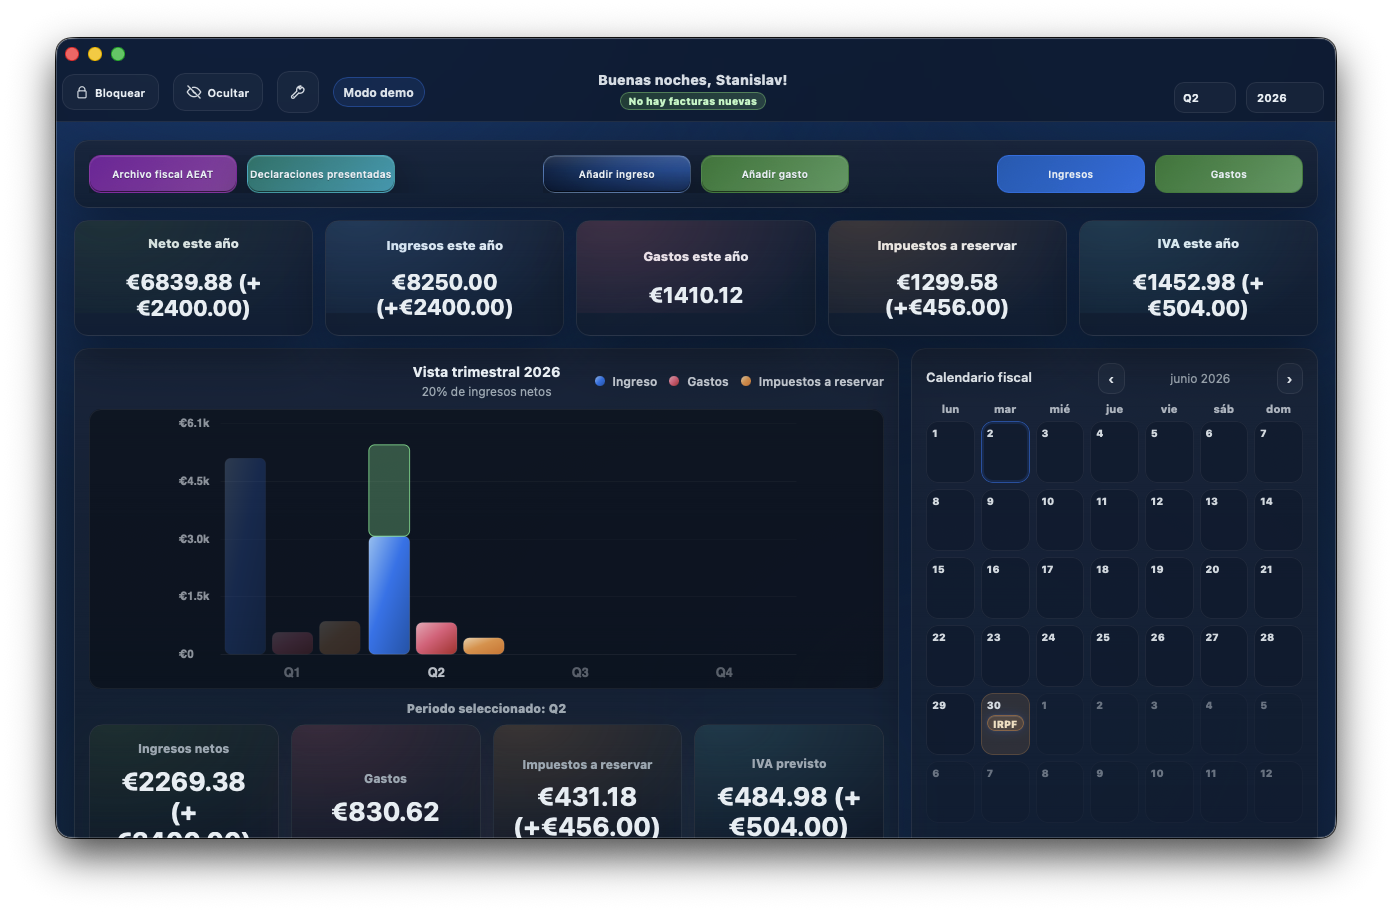This screenshot has width=1392, height=912.
Task: Click the IRPF badge on June 30
Action: (x=1005, y=724)
